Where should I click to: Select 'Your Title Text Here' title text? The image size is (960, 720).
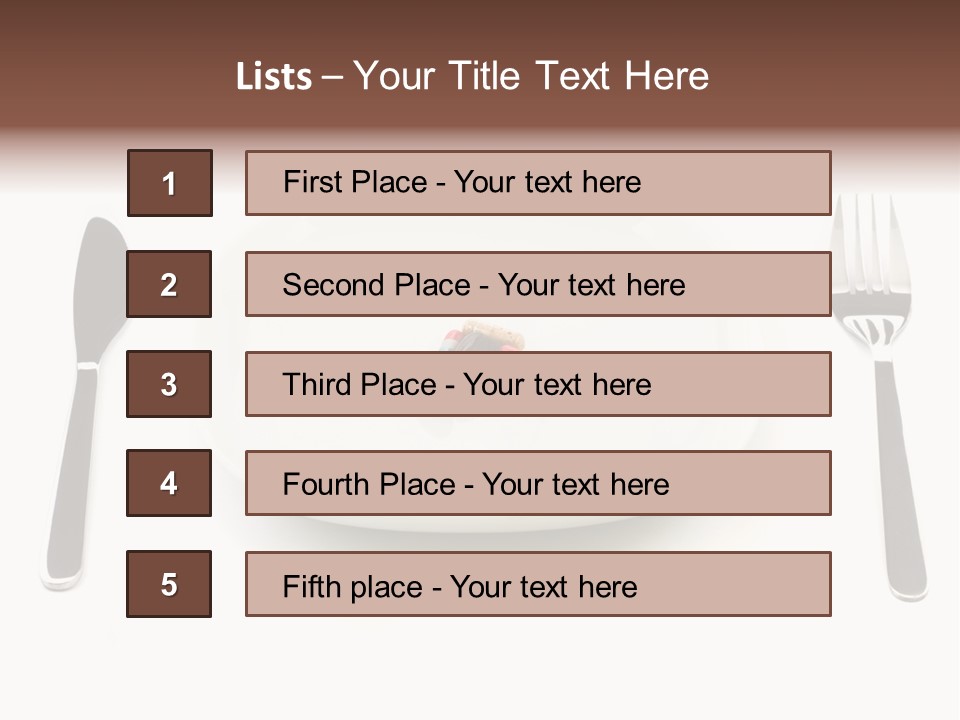[x=531, y=76]
